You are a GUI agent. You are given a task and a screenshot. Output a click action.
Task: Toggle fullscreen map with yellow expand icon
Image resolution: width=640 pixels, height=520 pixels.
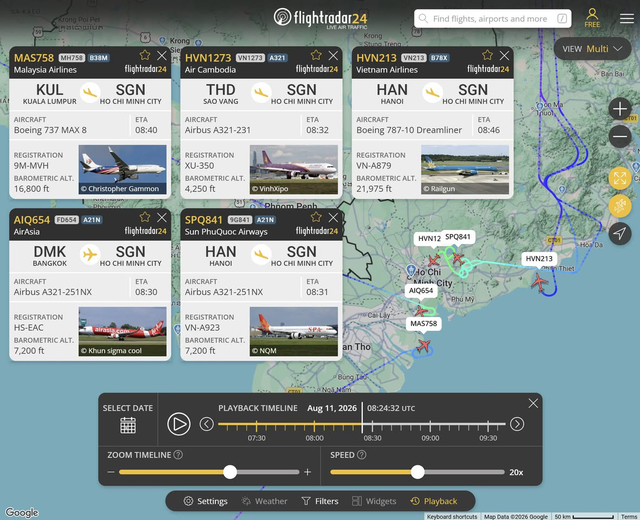[x=620, y=178]
